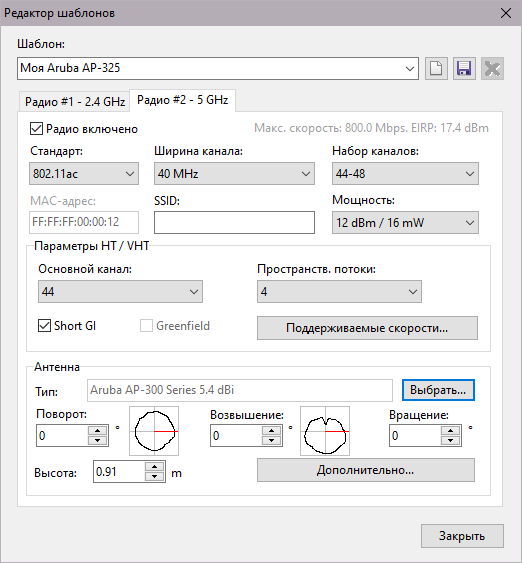Increase Поворот with the up arrow
The width and height of the screenshot is (522, 563).
click(98, 431)
